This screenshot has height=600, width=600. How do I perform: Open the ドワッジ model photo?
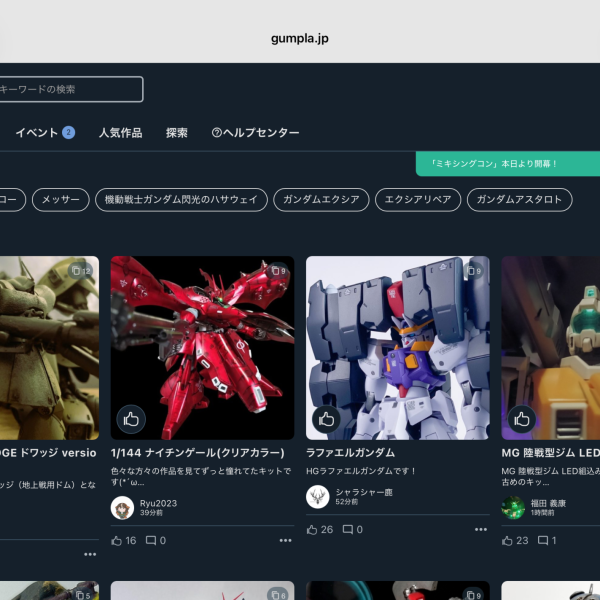click(49, 348)
